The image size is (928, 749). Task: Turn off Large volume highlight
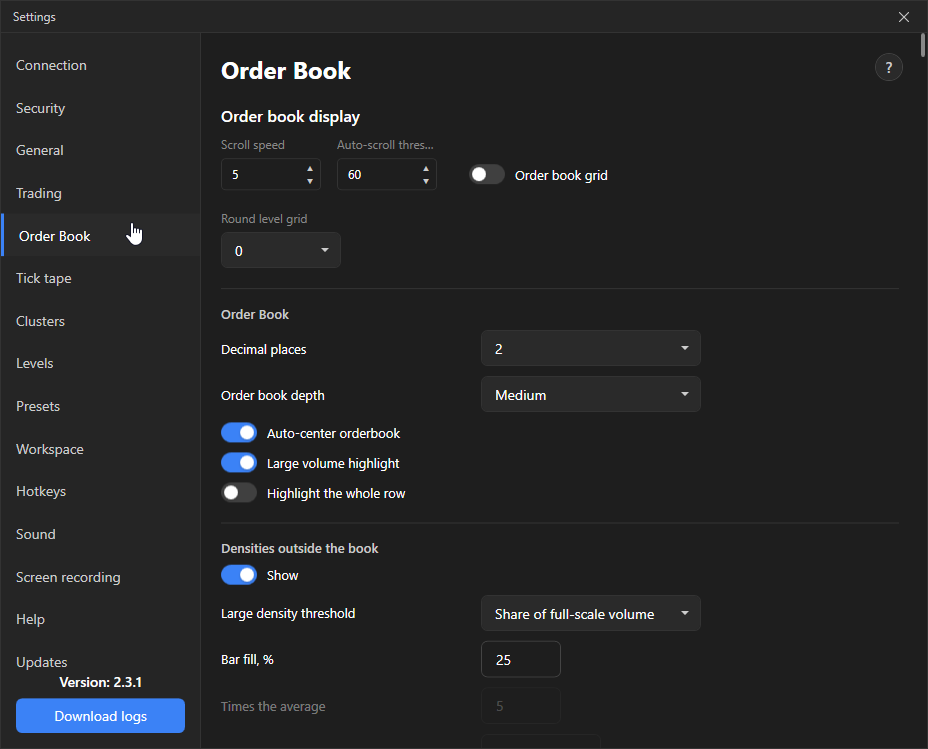coord(239,463)
